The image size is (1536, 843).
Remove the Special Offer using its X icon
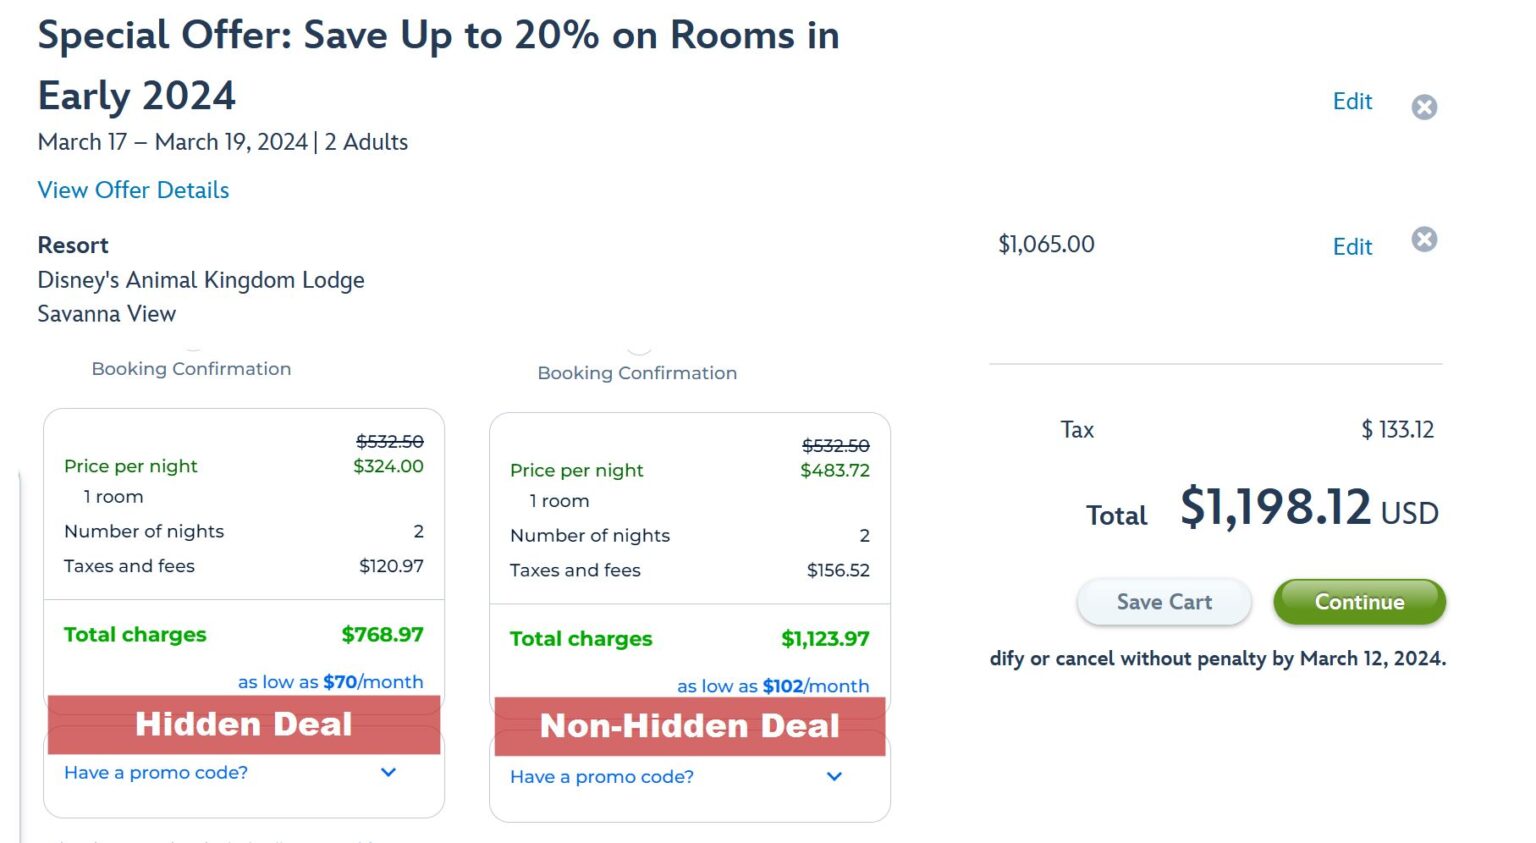1424,106
